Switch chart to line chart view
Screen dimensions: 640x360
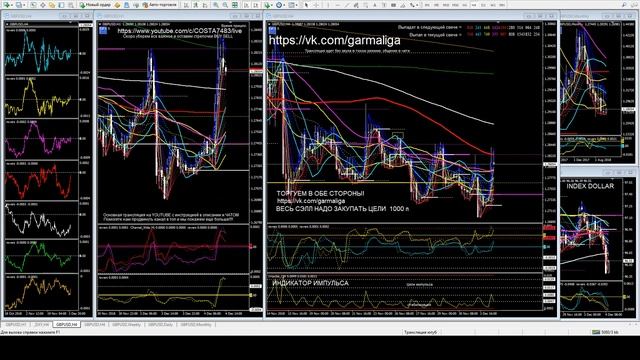[x=205, y=5]
